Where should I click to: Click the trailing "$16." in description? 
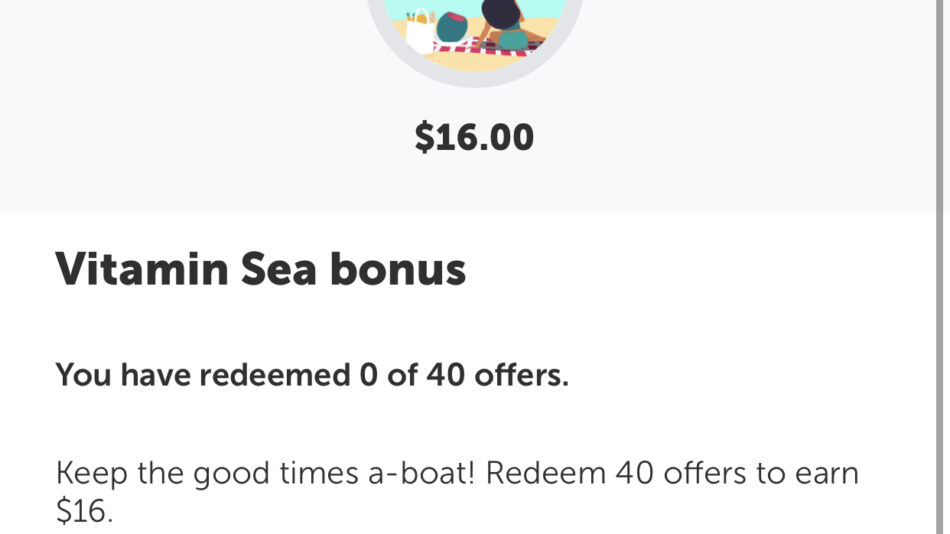[85, 512]
